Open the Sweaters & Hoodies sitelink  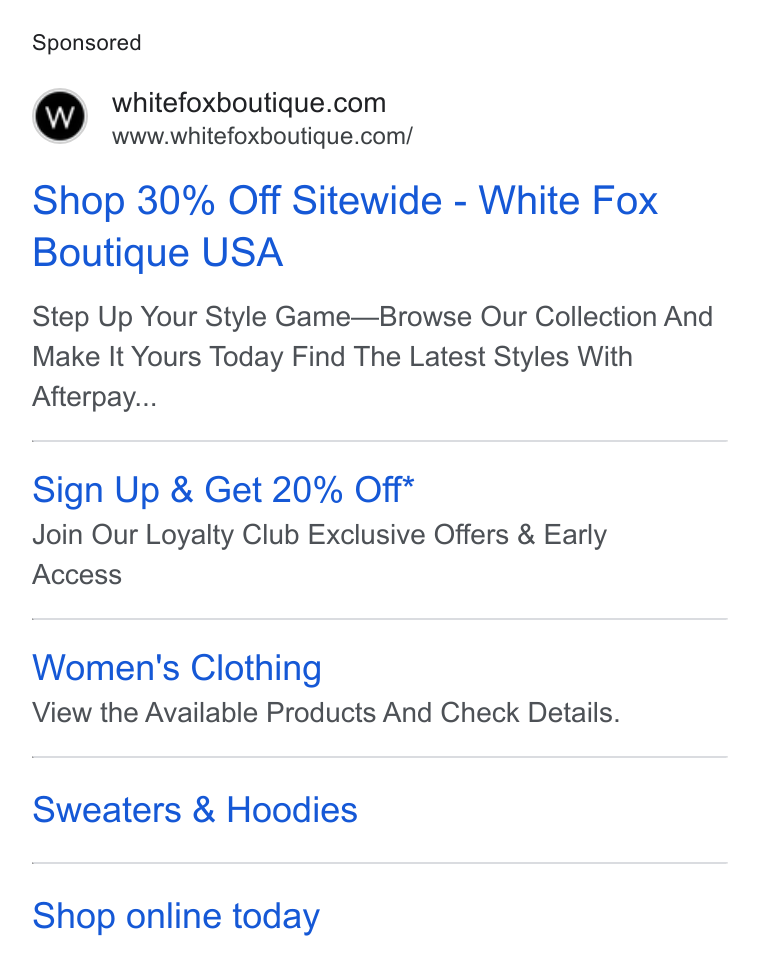click(195, 810)
